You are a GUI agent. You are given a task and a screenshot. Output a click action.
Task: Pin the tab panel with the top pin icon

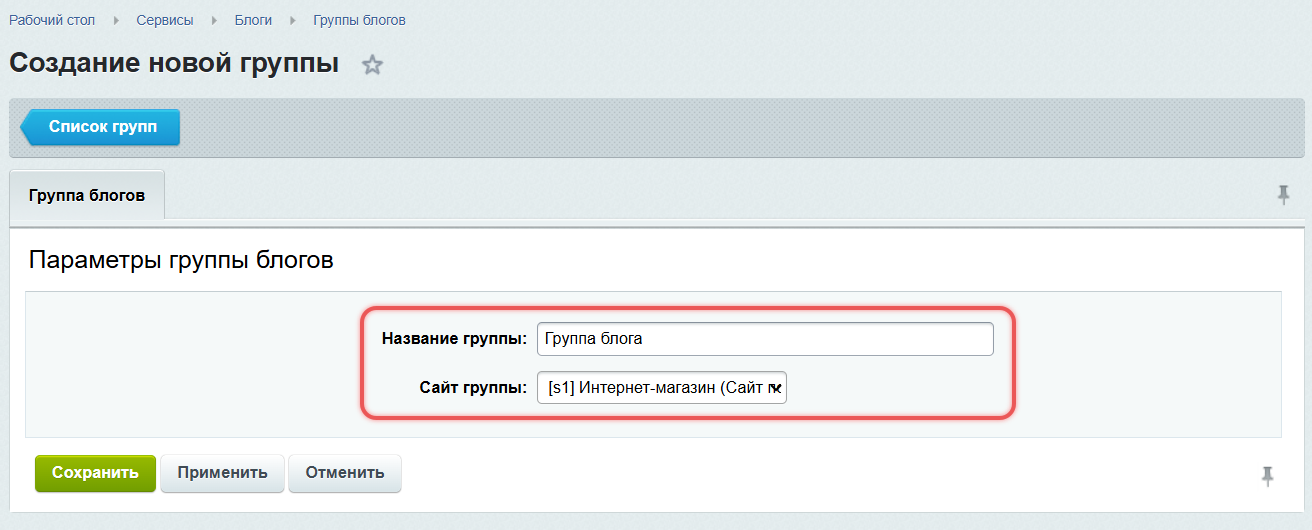1284,195
